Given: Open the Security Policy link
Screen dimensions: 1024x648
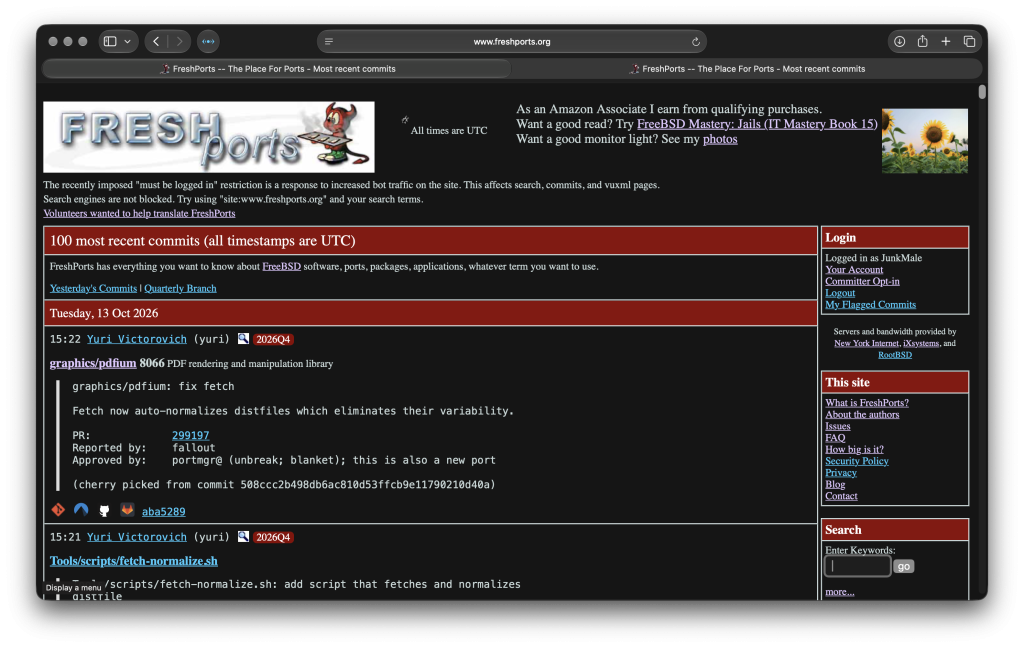Looking at the screenshot, I should point(857,461).
